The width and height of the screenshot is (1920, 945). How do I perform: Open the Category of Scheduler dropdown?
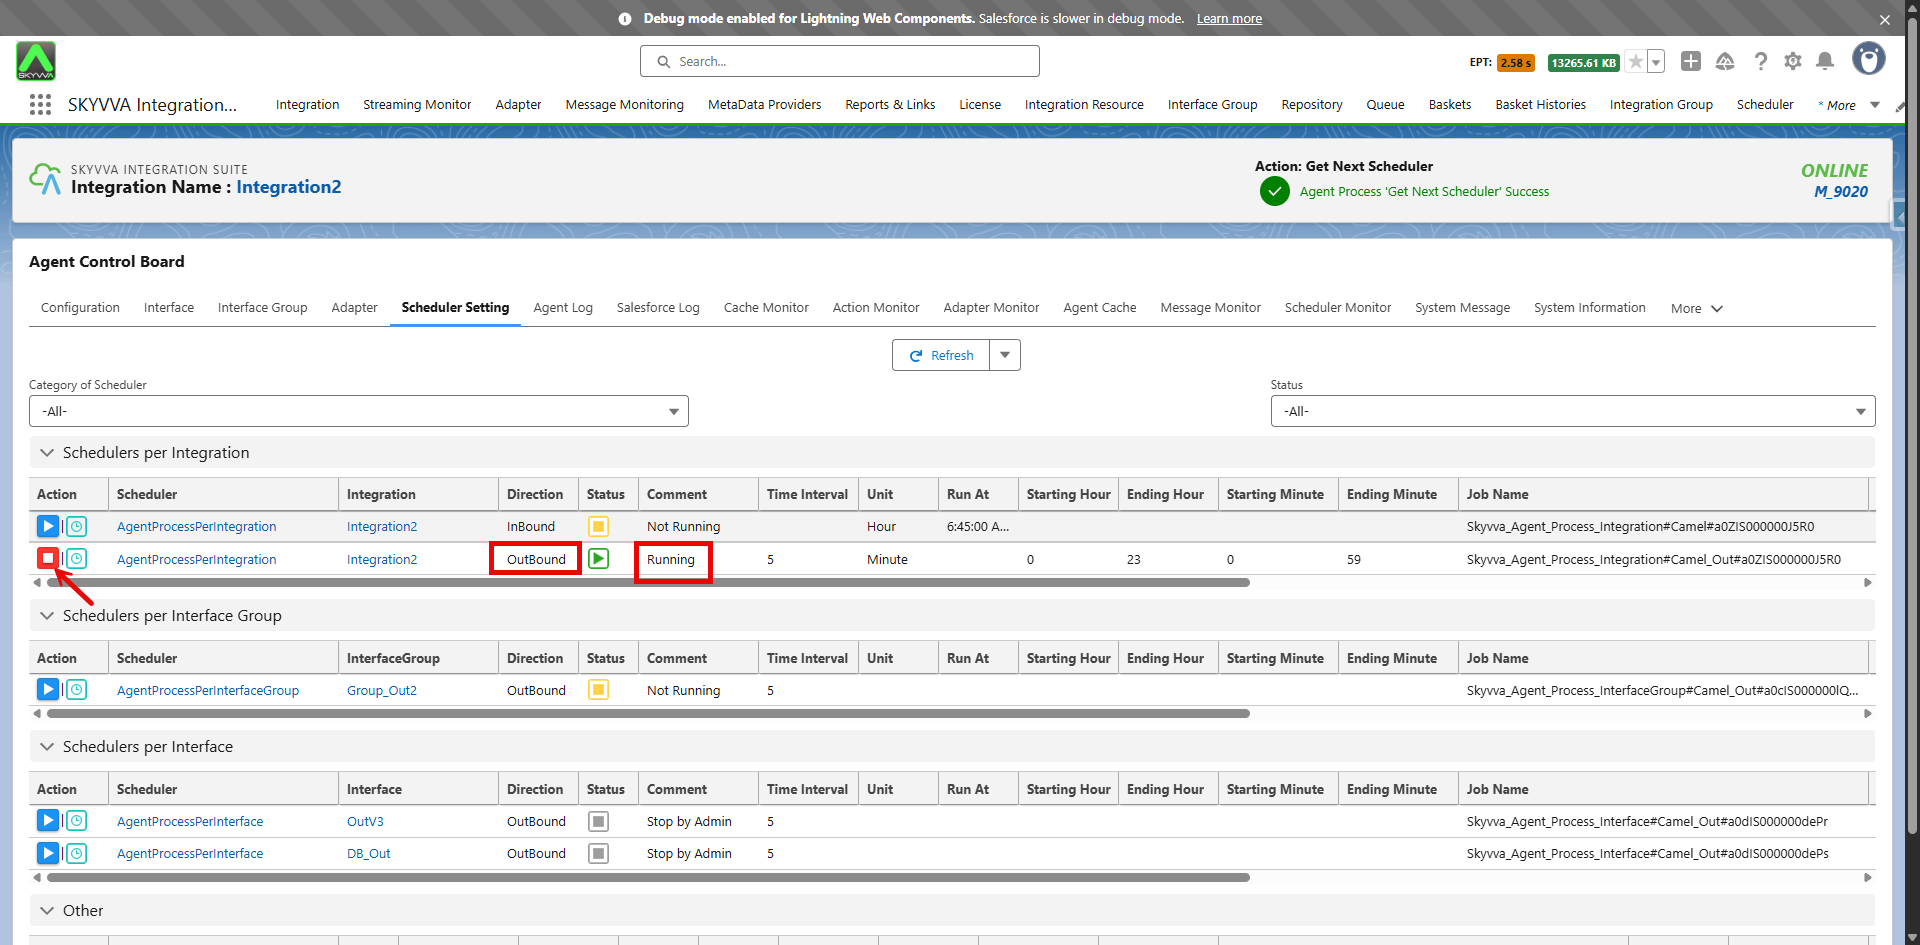coord(358,411)
